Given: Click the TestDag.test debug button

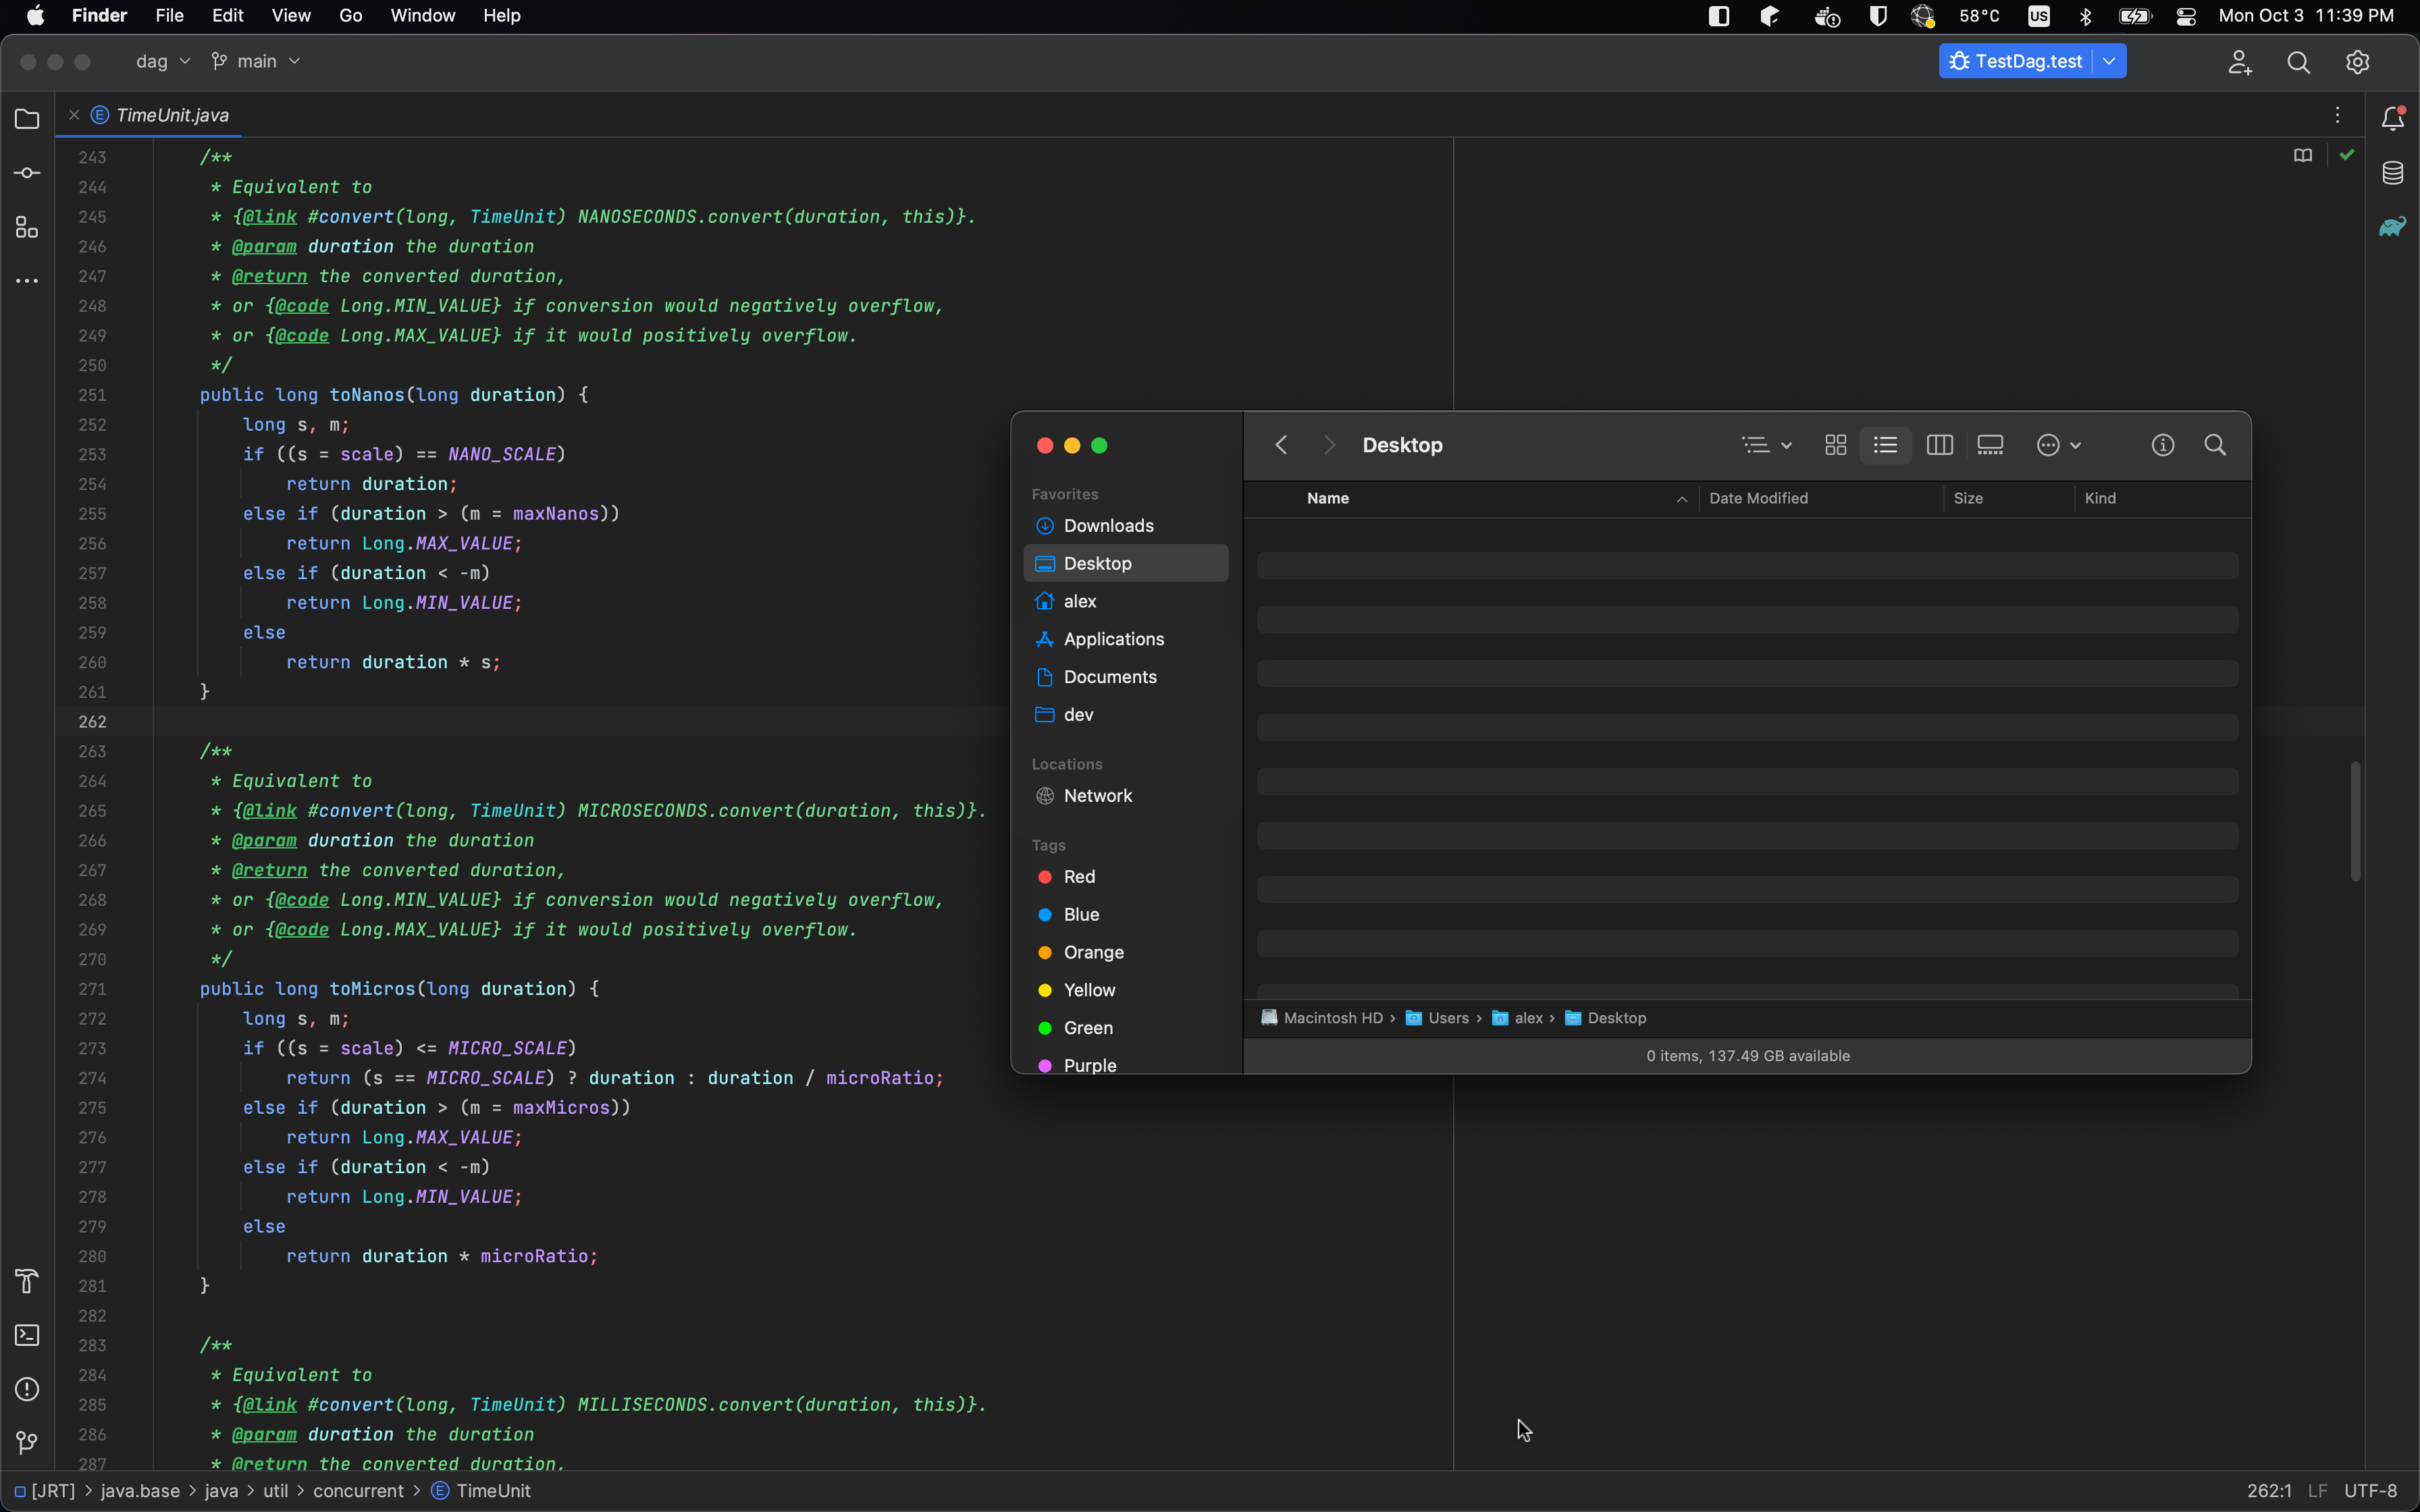Looking at the screenshot, I should tap(2015, 62).
